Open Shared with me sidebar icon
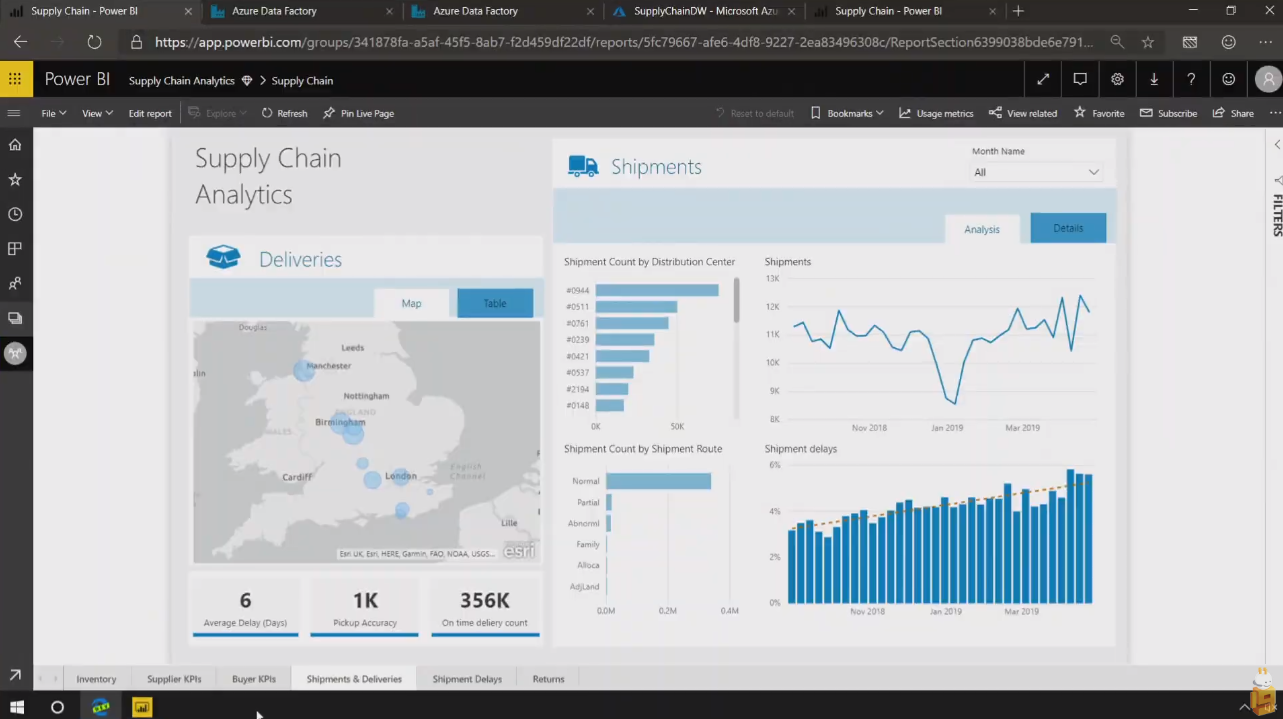Screen dimensions: 1283x719 point(15,284)
